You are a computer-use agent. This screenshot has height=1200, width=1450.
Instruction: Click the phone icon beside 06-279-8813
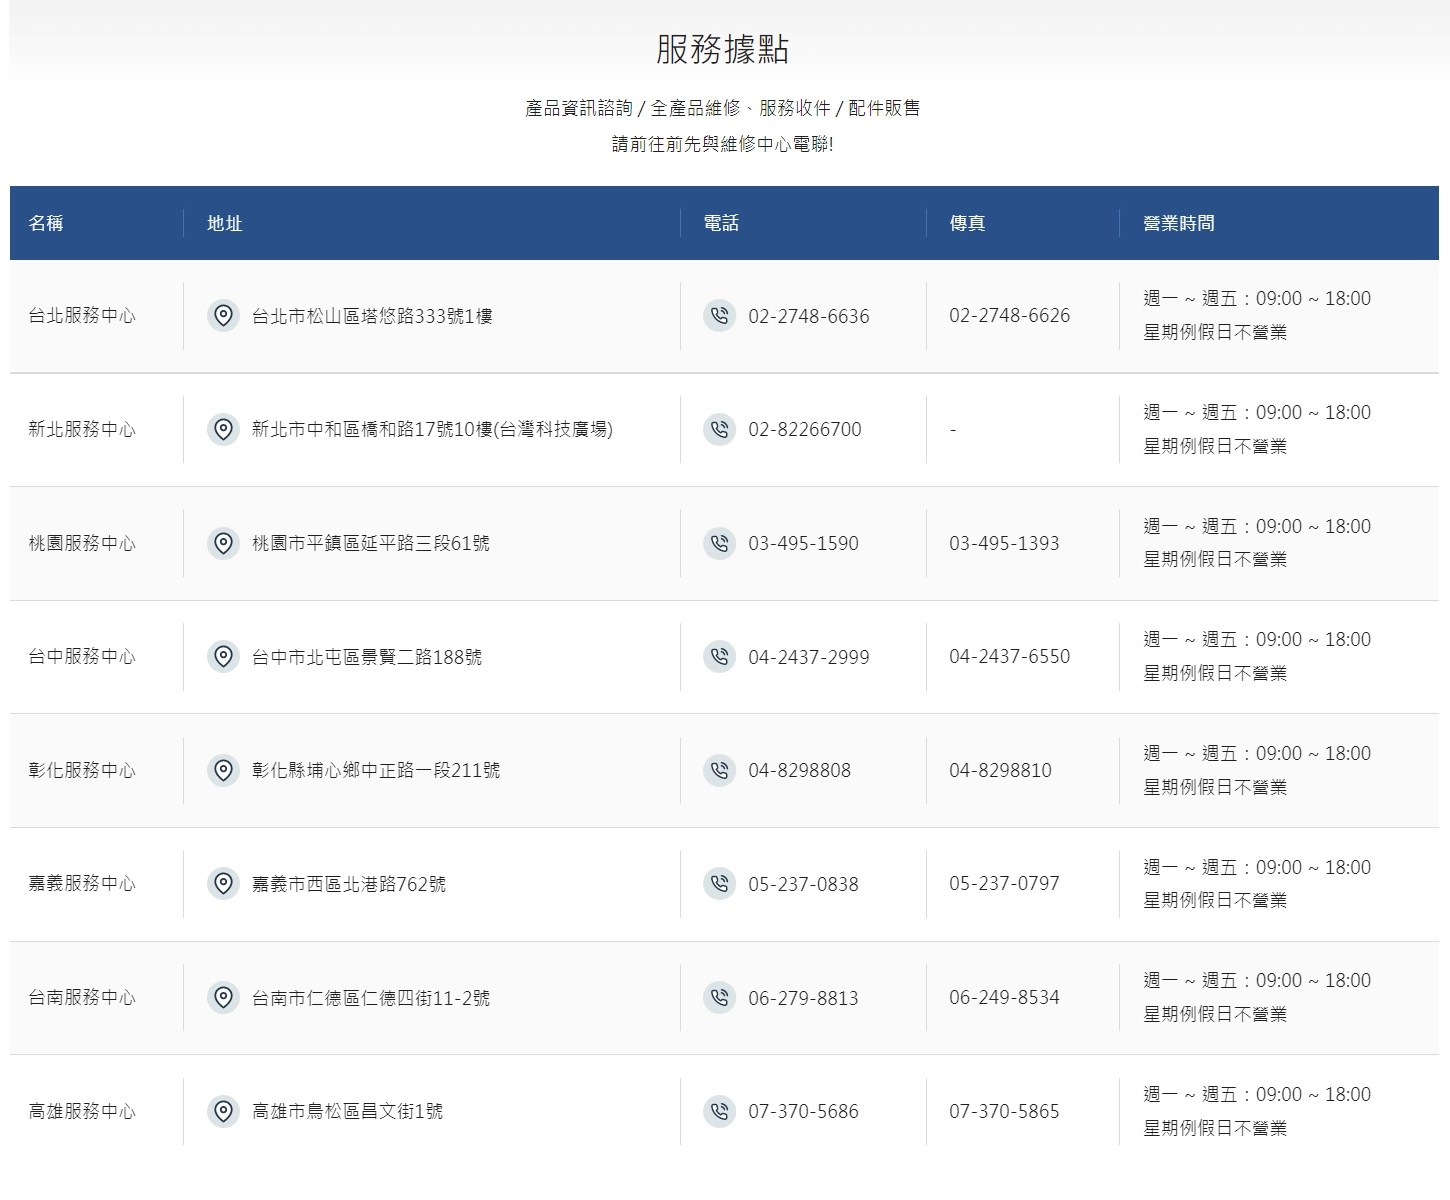point(719,998)
